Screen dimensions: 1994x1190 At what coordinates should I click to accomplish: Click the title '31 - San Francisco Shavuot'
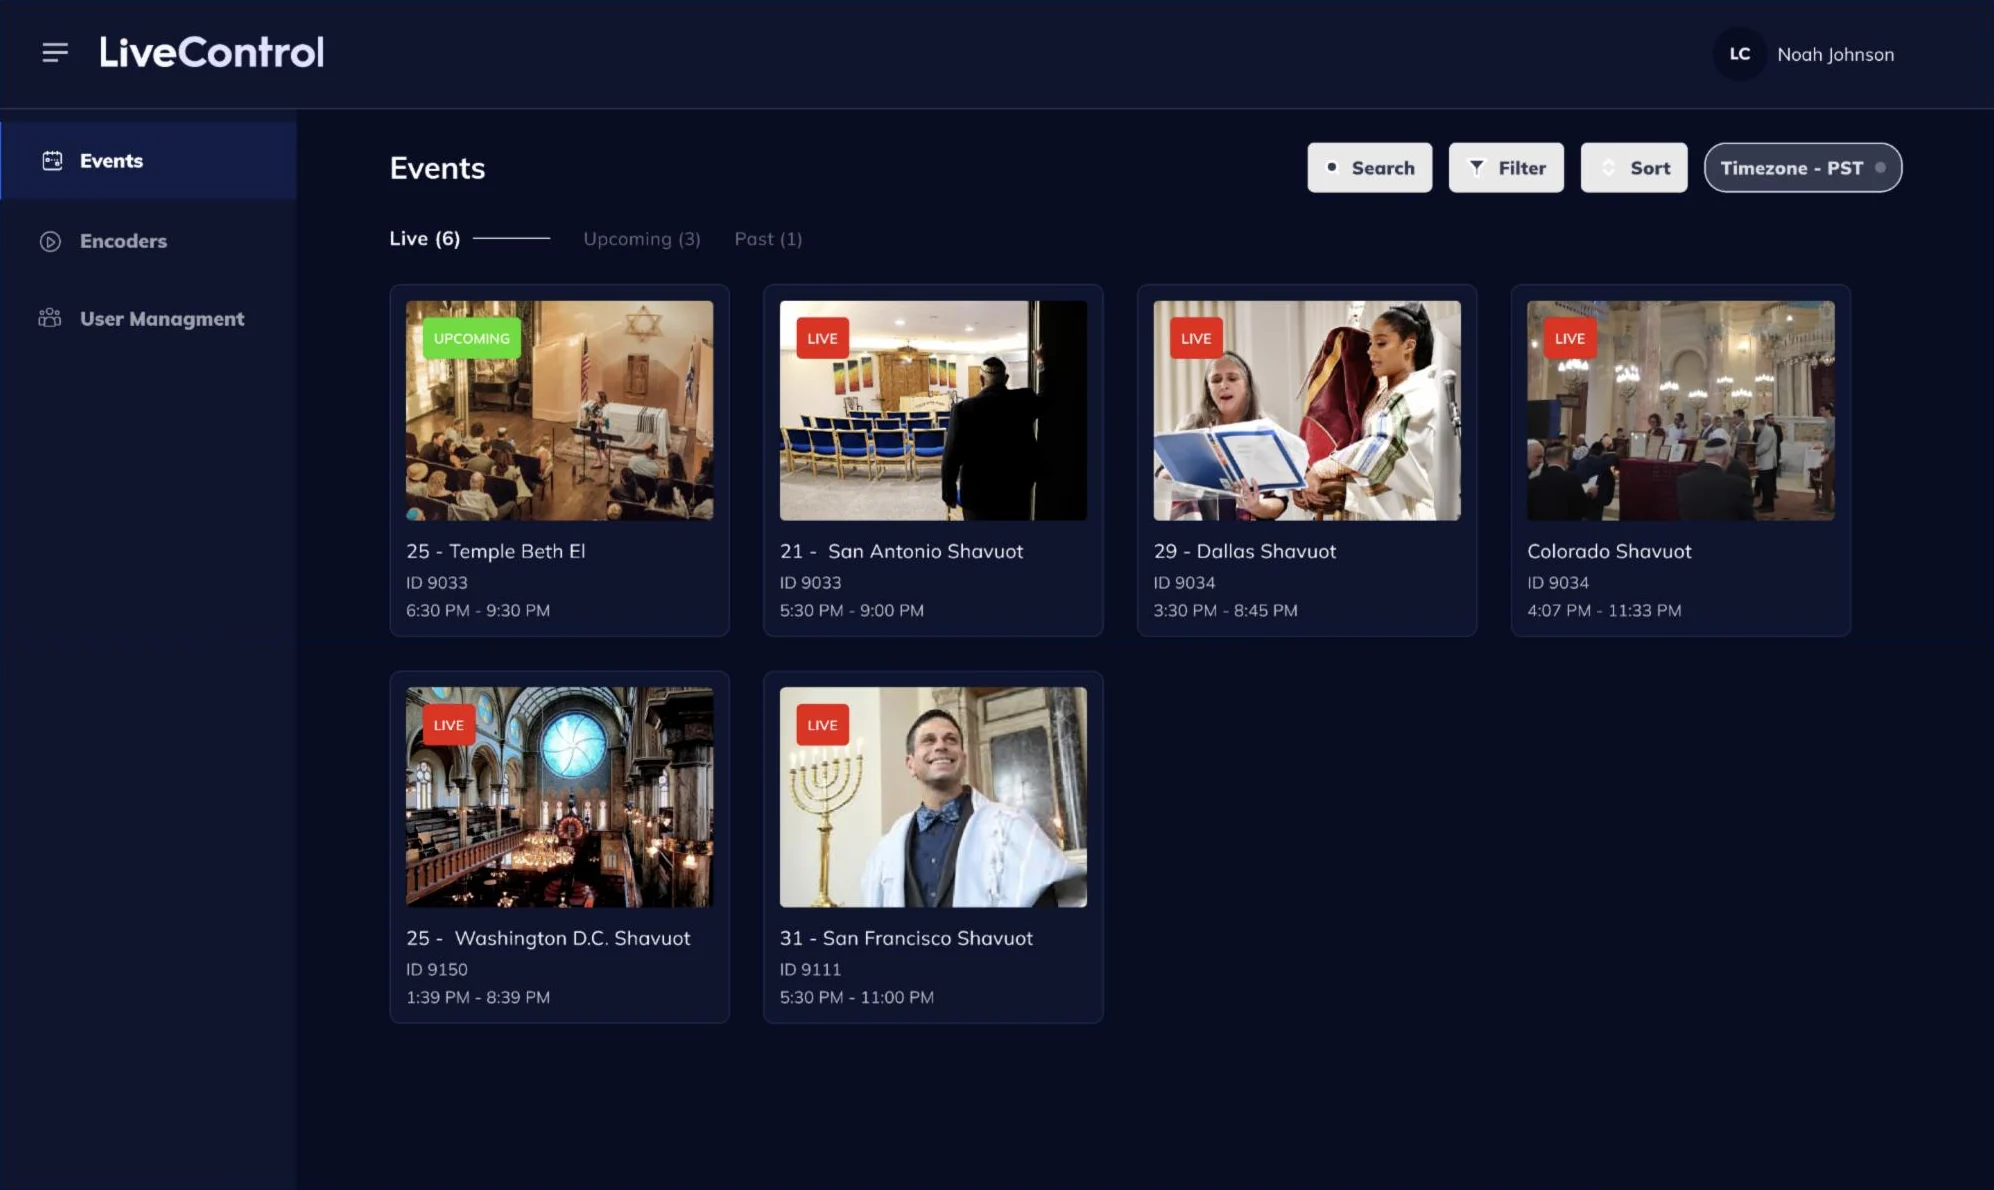906,938
